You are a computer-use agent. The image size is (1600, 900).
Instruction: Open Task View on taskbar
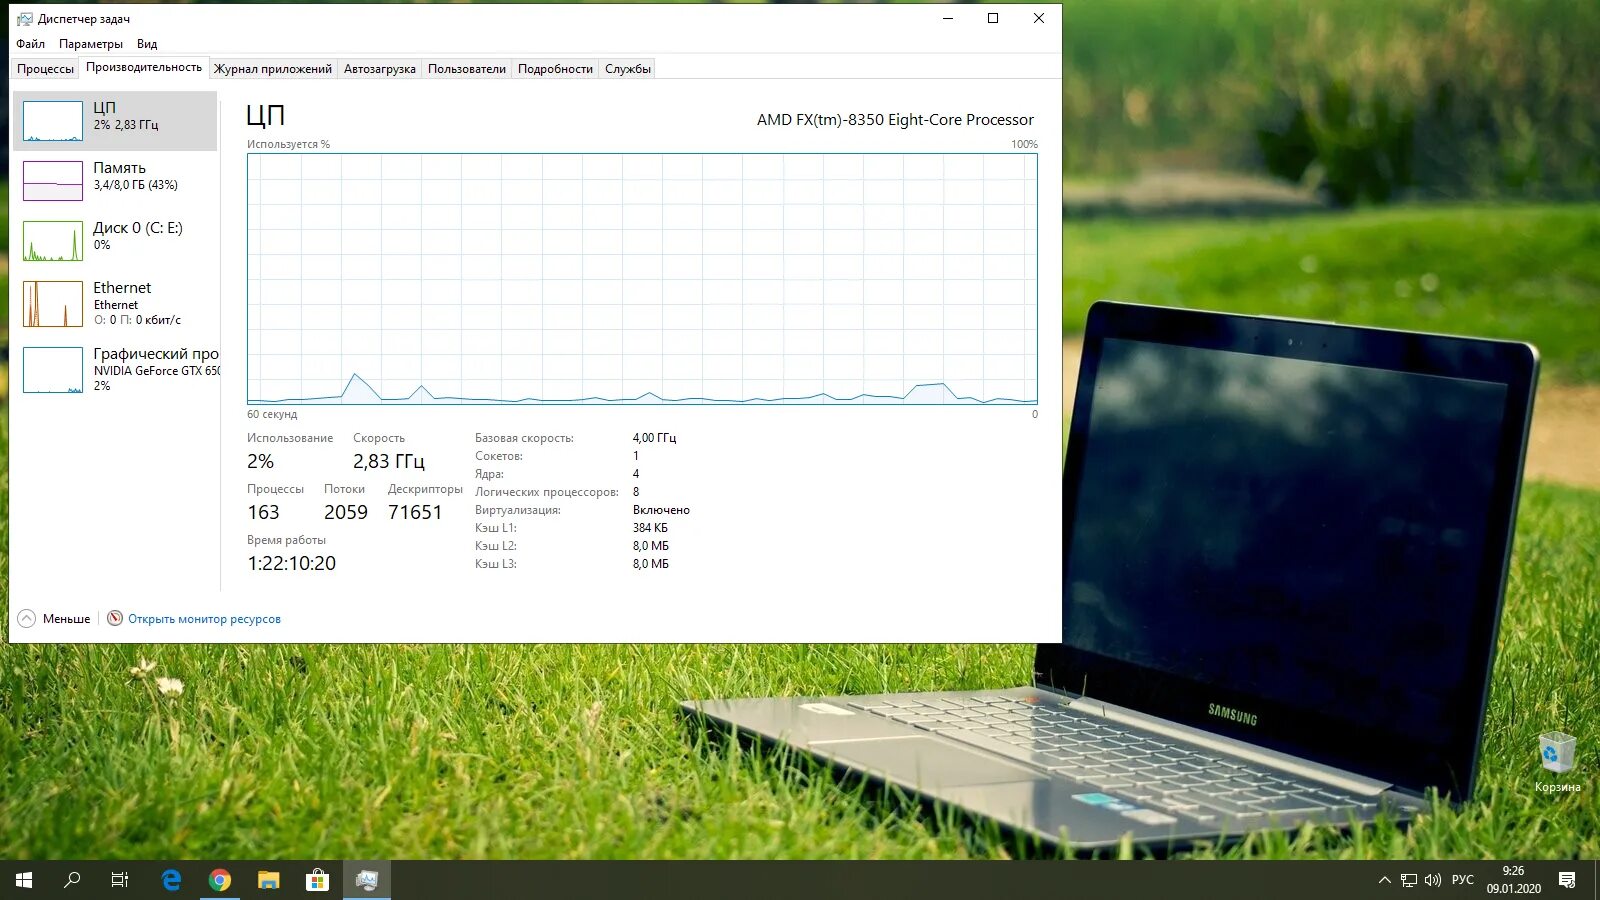pos(119,880)
